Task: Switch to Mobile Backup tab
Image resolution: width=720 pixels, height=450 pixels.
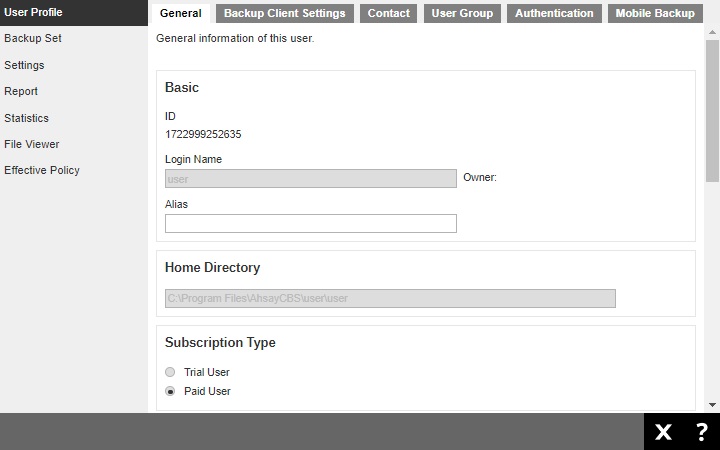Action: tap(654, 13)
